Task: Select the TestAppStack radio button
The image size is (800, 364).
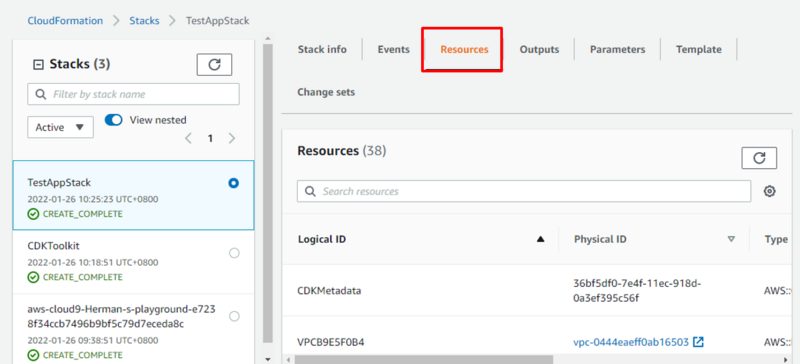Action: pyautogui.click(x=234, y=183)
